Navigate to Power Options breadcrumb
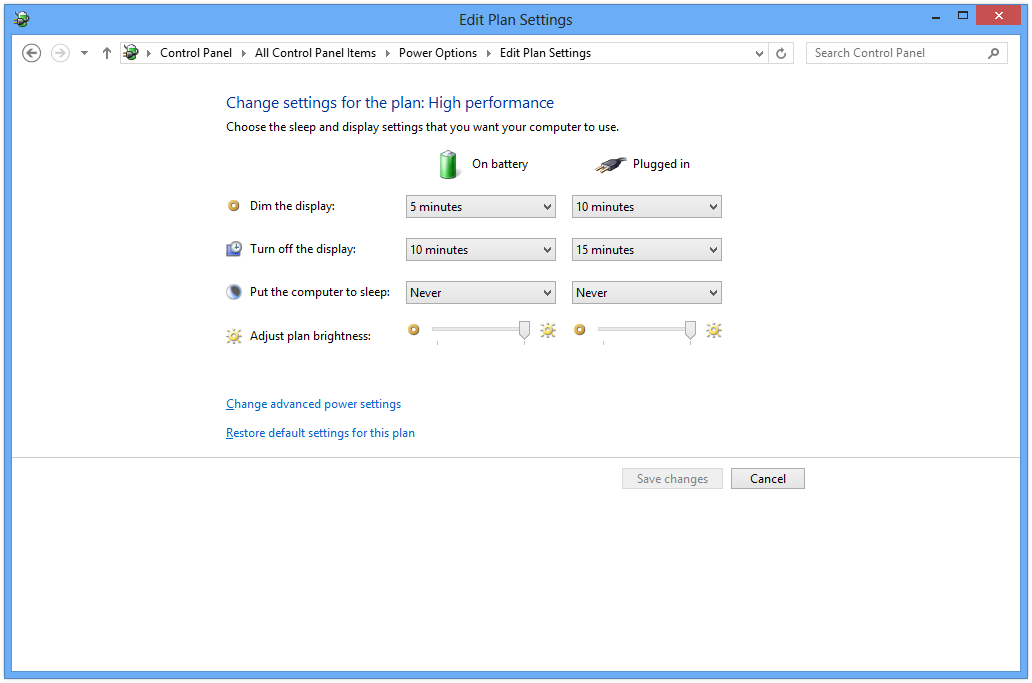The width and height of the screenshot is (1032, 683). tap(438, 53)
